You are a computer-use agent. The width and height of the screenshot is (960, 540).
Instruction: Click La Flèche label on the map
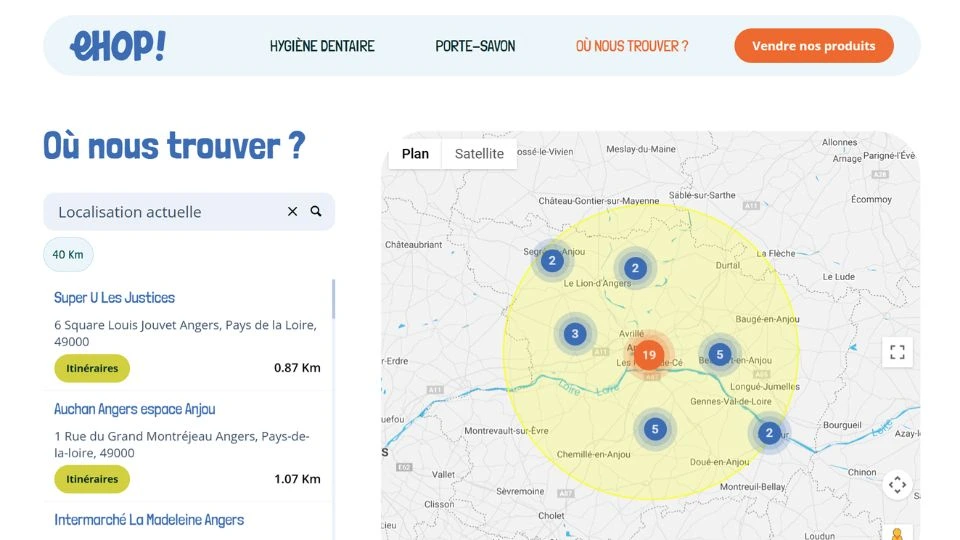coord(776,253)
